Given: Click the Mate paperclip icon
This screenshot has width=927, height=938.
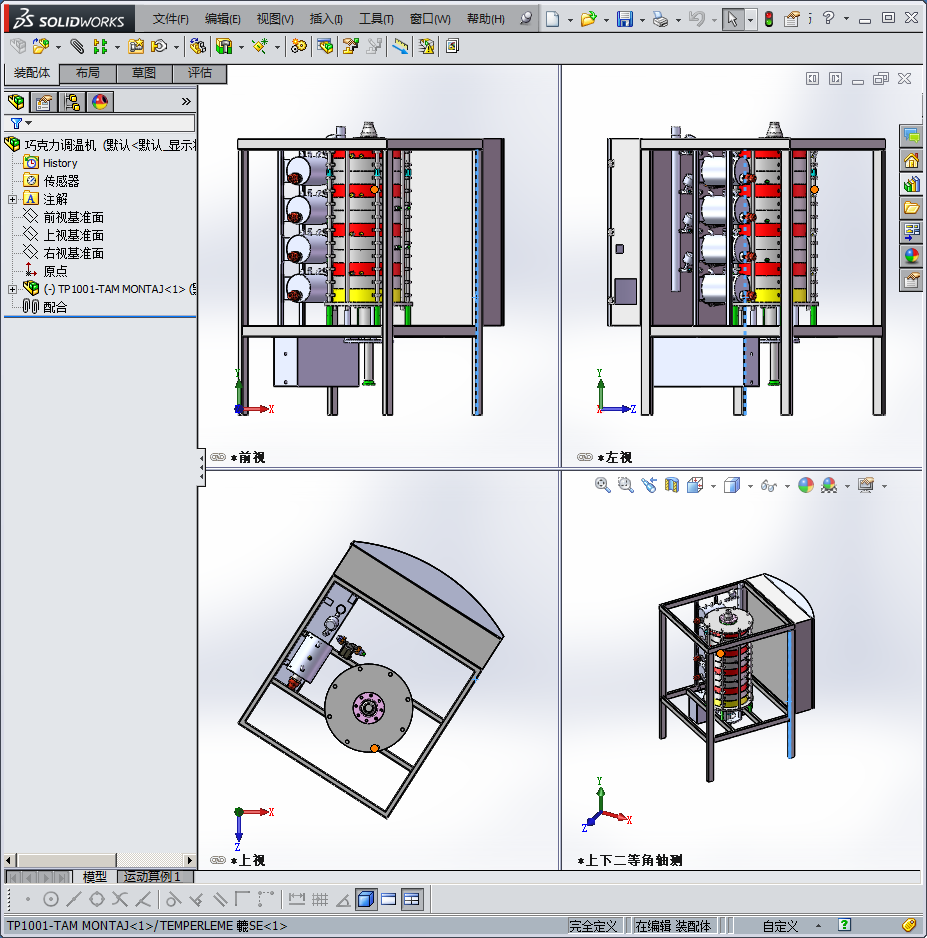Looking at the screenshot, I should (x=77, y=46).
